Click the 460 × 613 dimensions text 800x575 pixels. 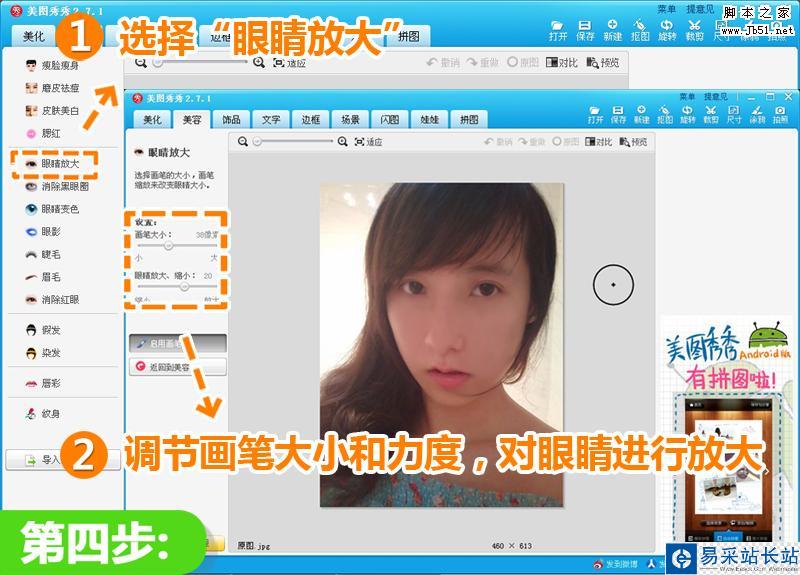pyautogui.click(x=512, y=546)
